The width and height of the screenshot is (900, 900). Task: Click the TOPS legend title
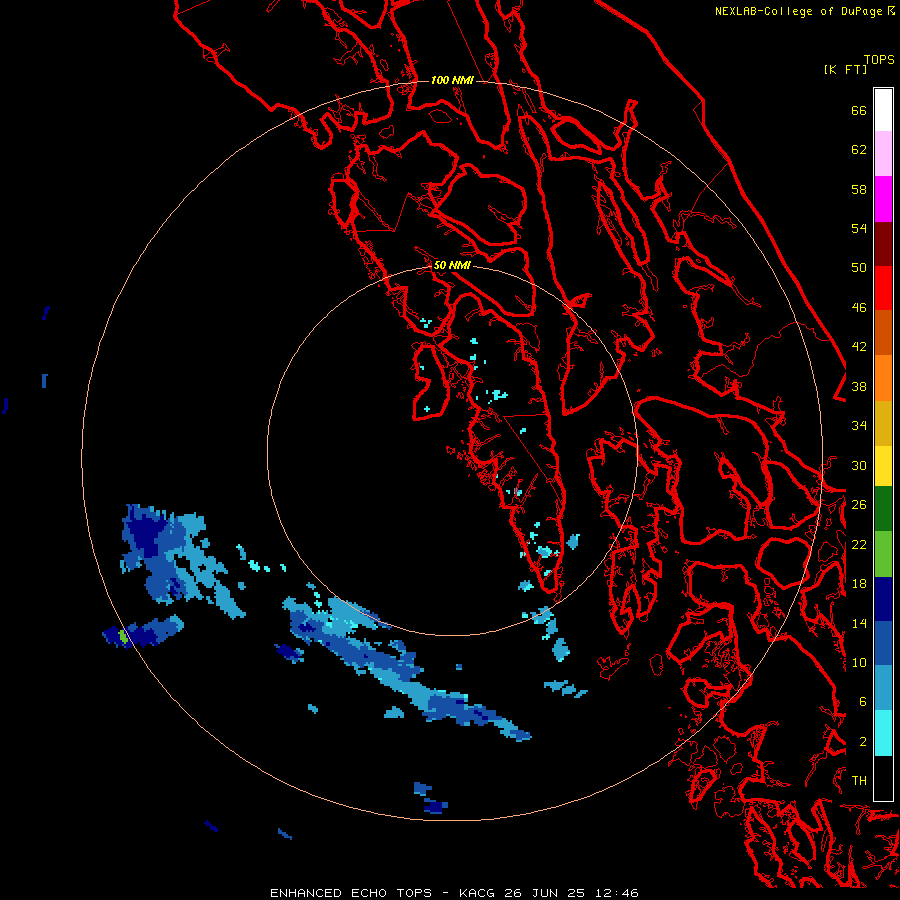879,60
